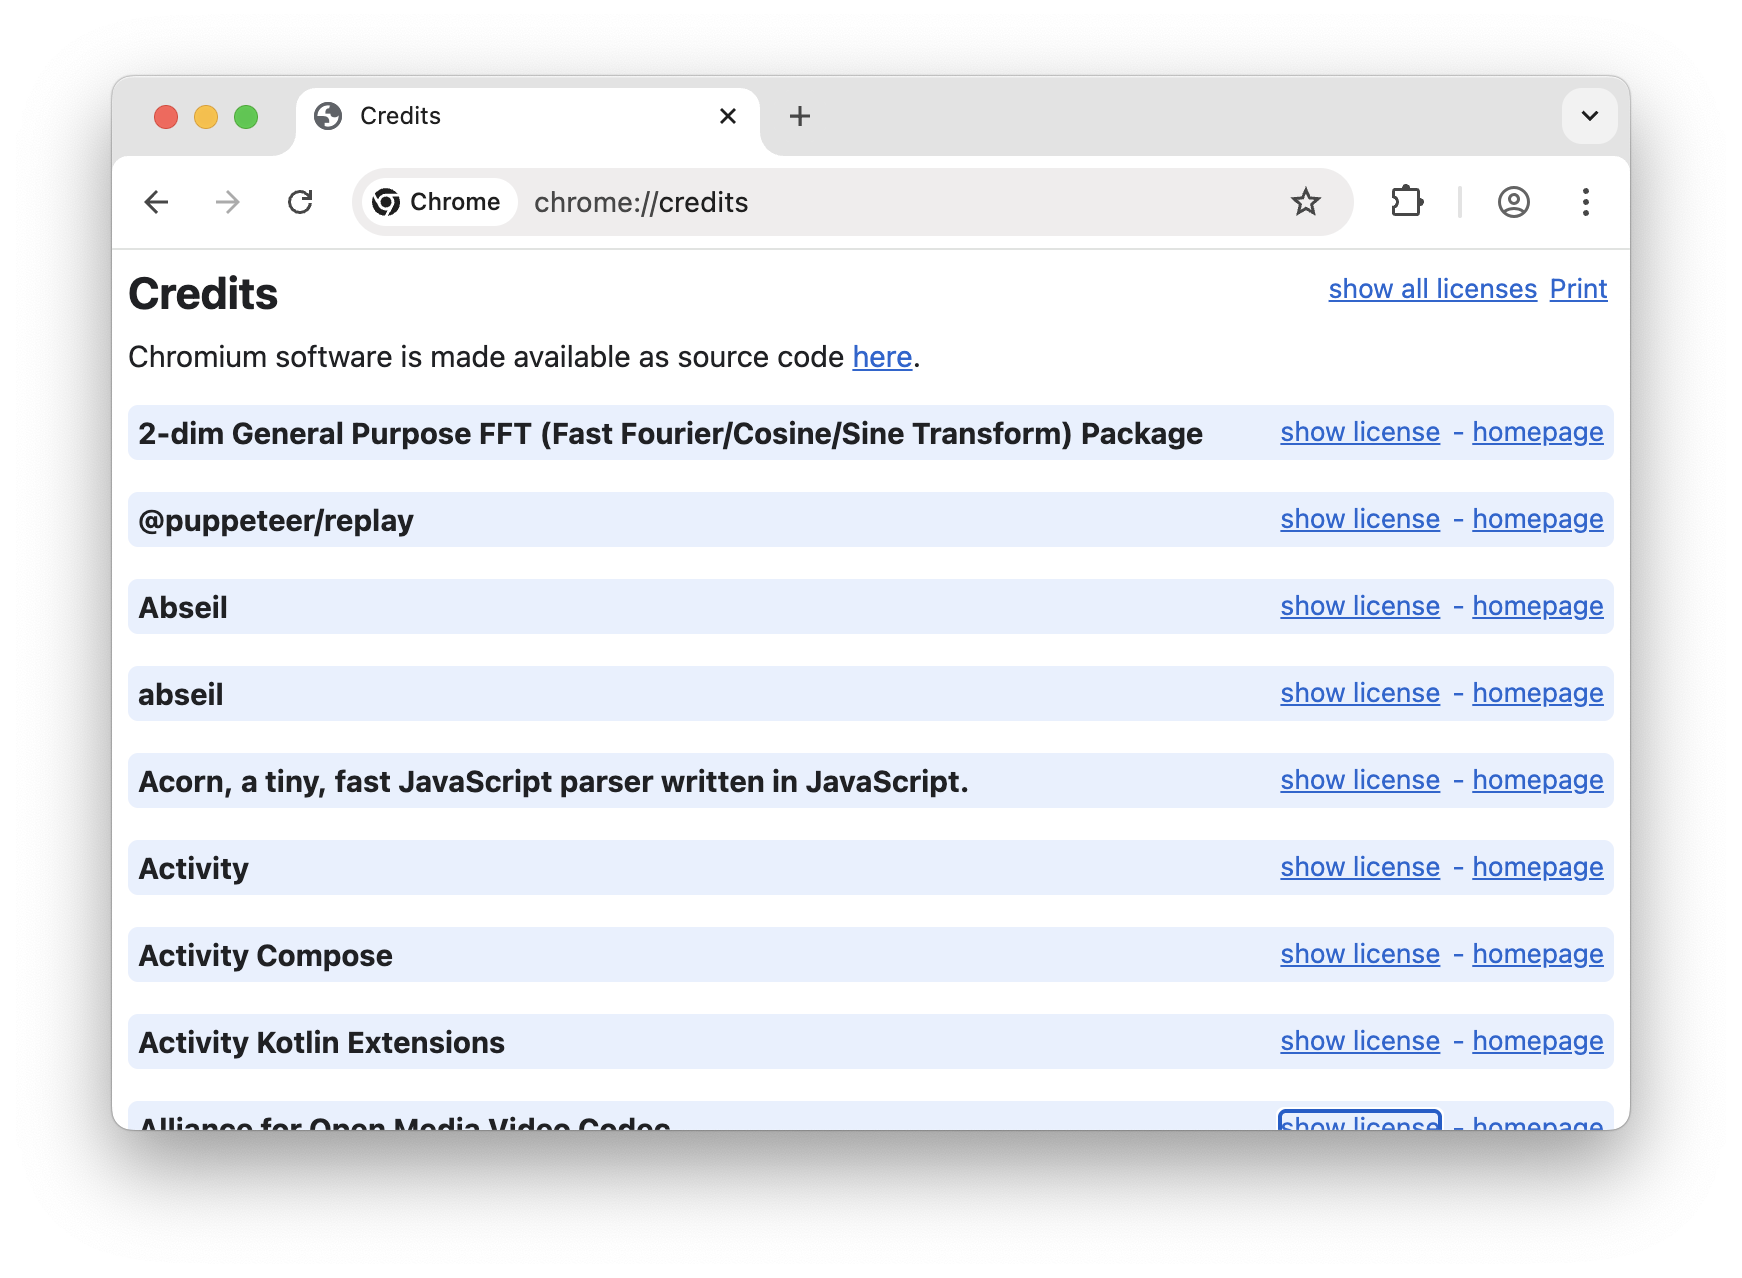Expand the tab search dropdown arrow
This screenshot has width=1742, height=1278.
(x=1589, y=116)
